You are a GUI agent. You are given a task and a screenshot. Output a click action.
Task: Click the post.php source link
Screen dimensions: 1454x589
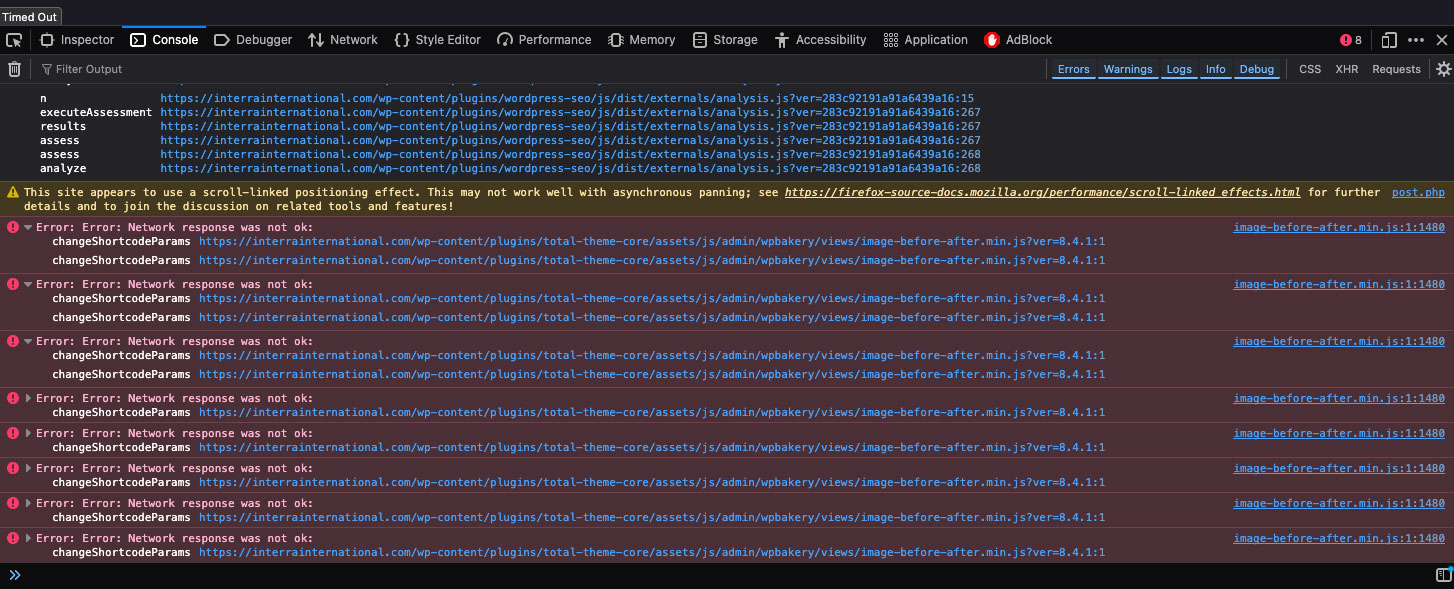tap(1418, 192)
